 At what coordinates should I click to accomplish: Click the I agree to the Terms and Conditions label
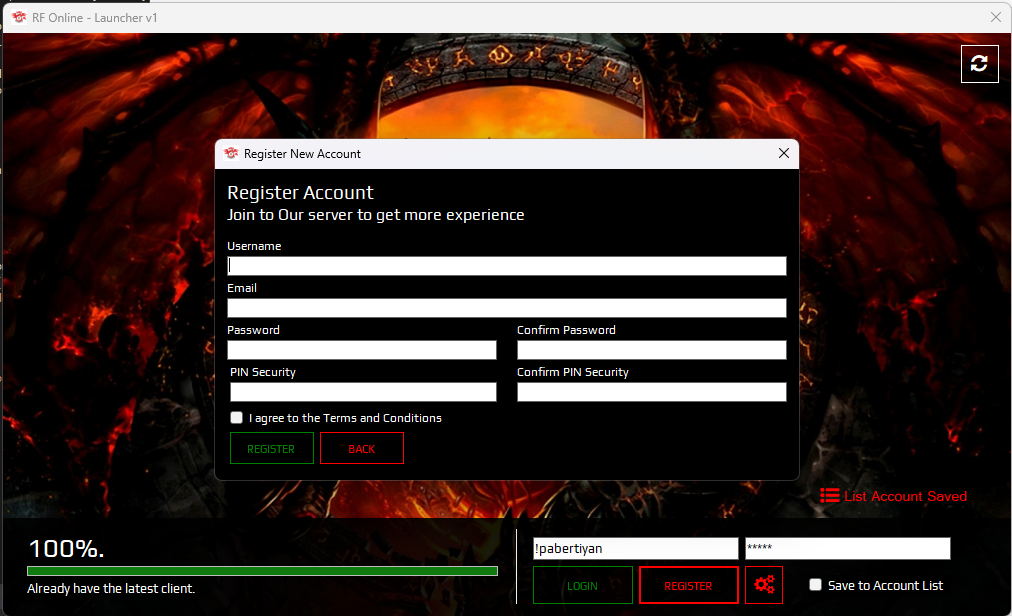tap(345, 418)
